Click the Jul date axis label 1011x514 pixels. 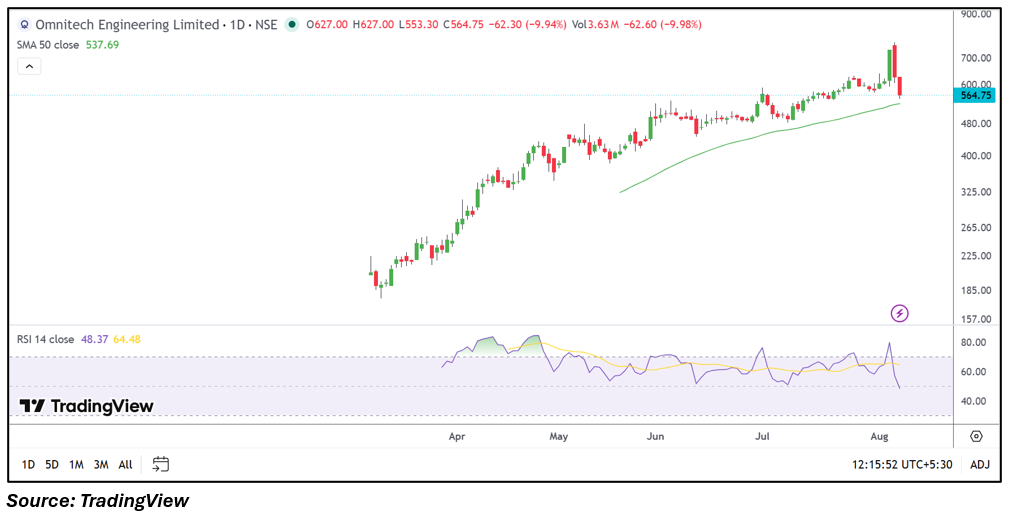pos(763,437)
